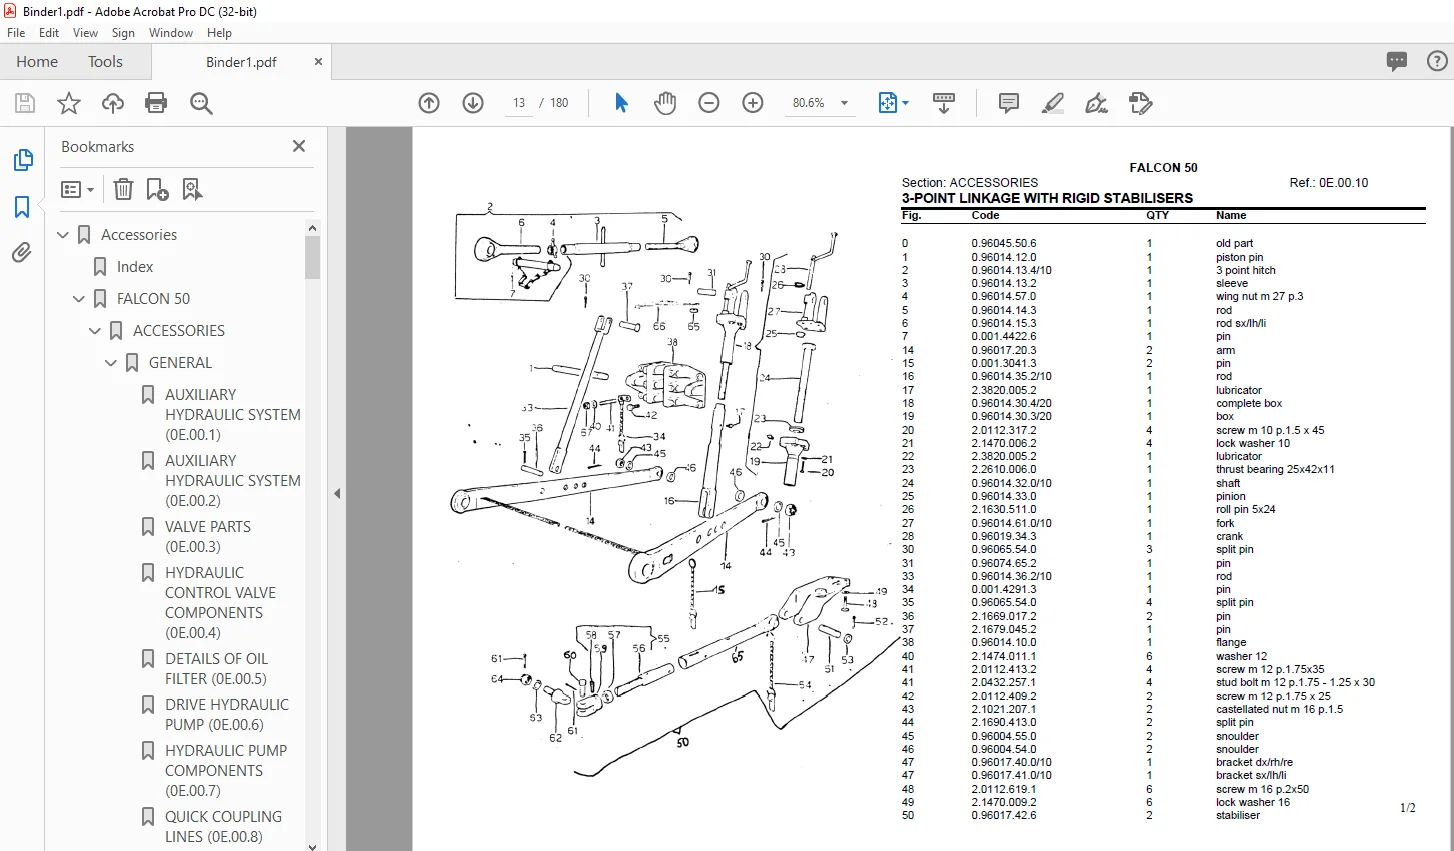1454x851 pixels.
Task: Add a new bookmark
Action: (x=157, y=189)
